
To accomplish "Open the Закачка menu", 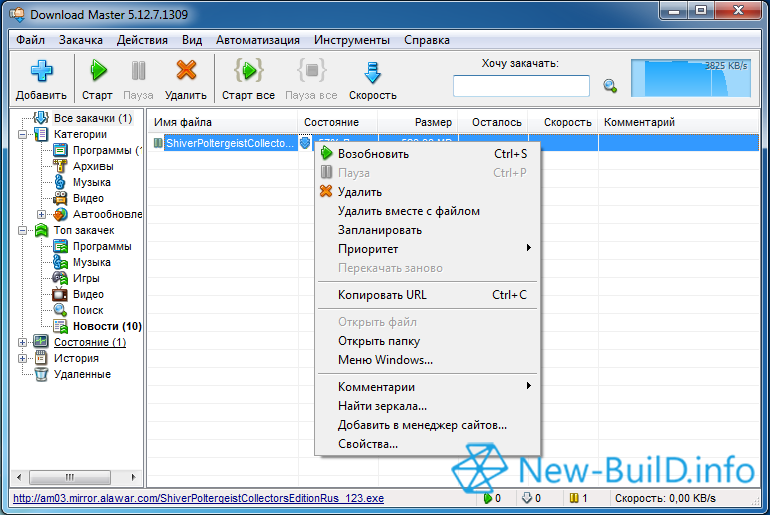I will click(81, 40).
